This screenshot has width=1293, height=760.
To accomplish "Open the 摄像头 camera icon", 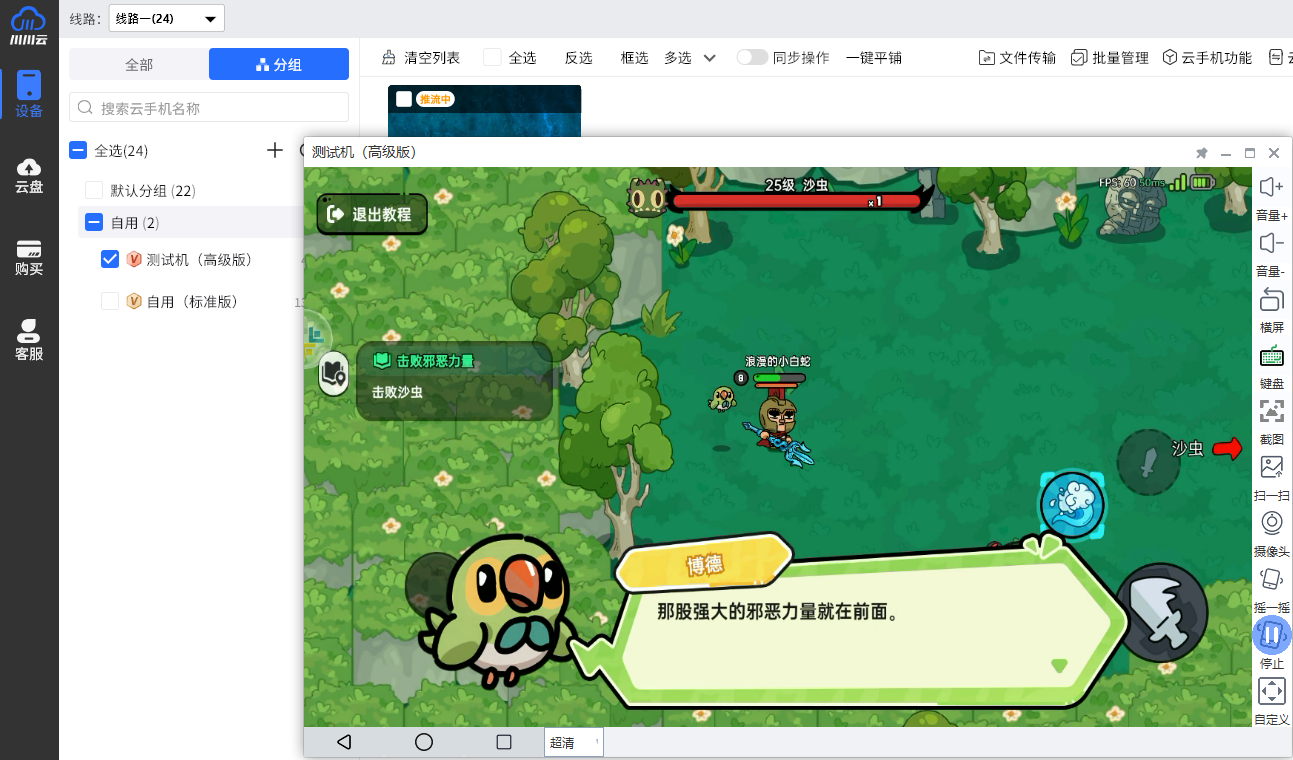I will [1271, 523].
